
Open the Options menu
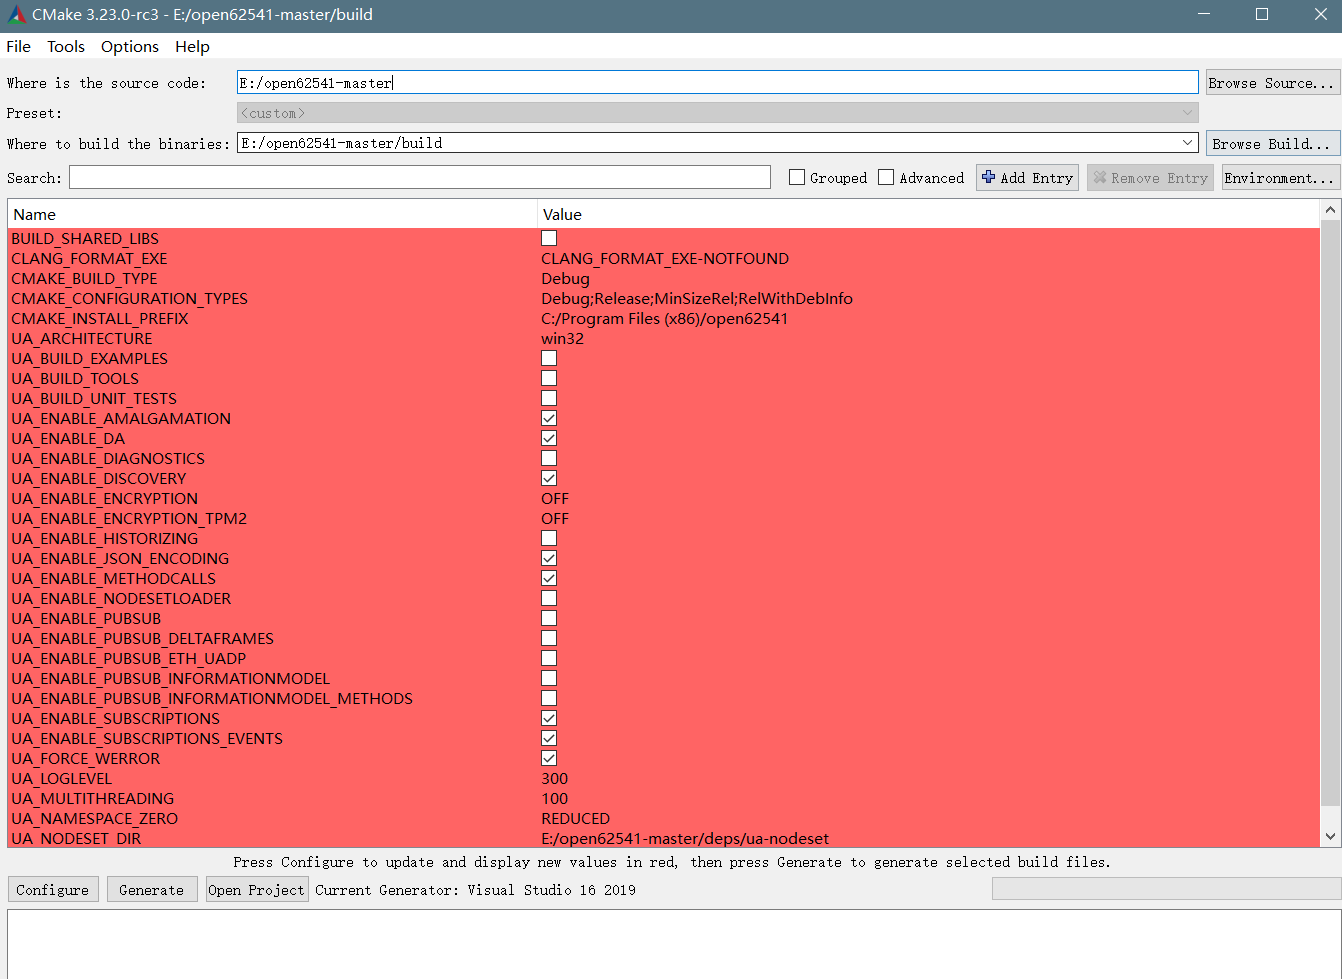[x=130, y=47]
